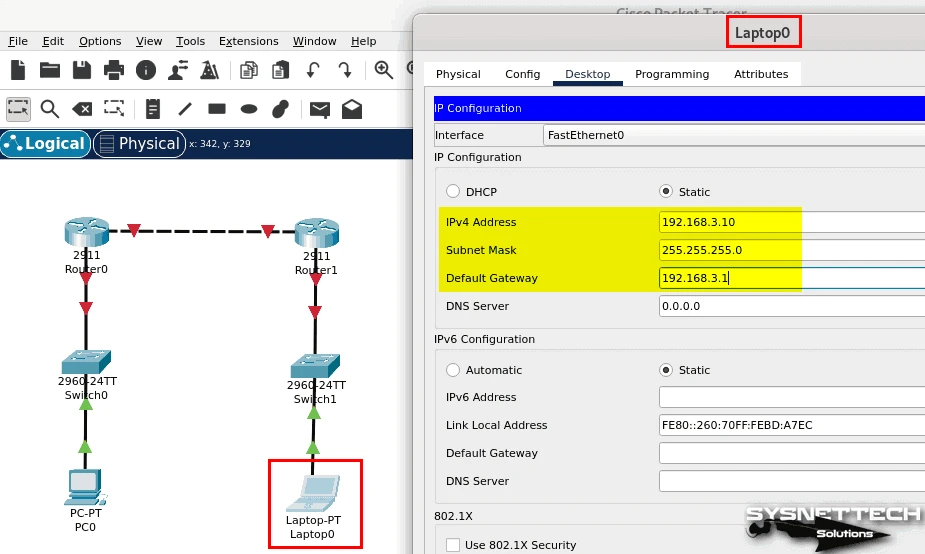Select the Laptop0 device on canvas
The width and height of the screenshot is (925, 554).
[x=313, y=494]
